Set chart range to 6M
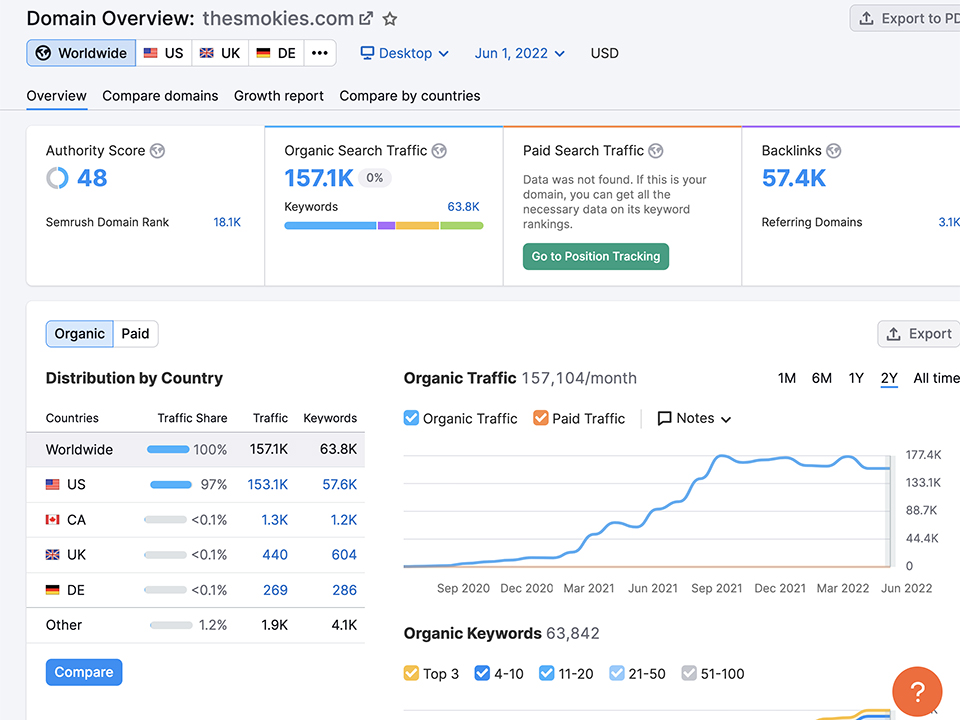The width and height of the screenshot is (960, 720). 822,378
